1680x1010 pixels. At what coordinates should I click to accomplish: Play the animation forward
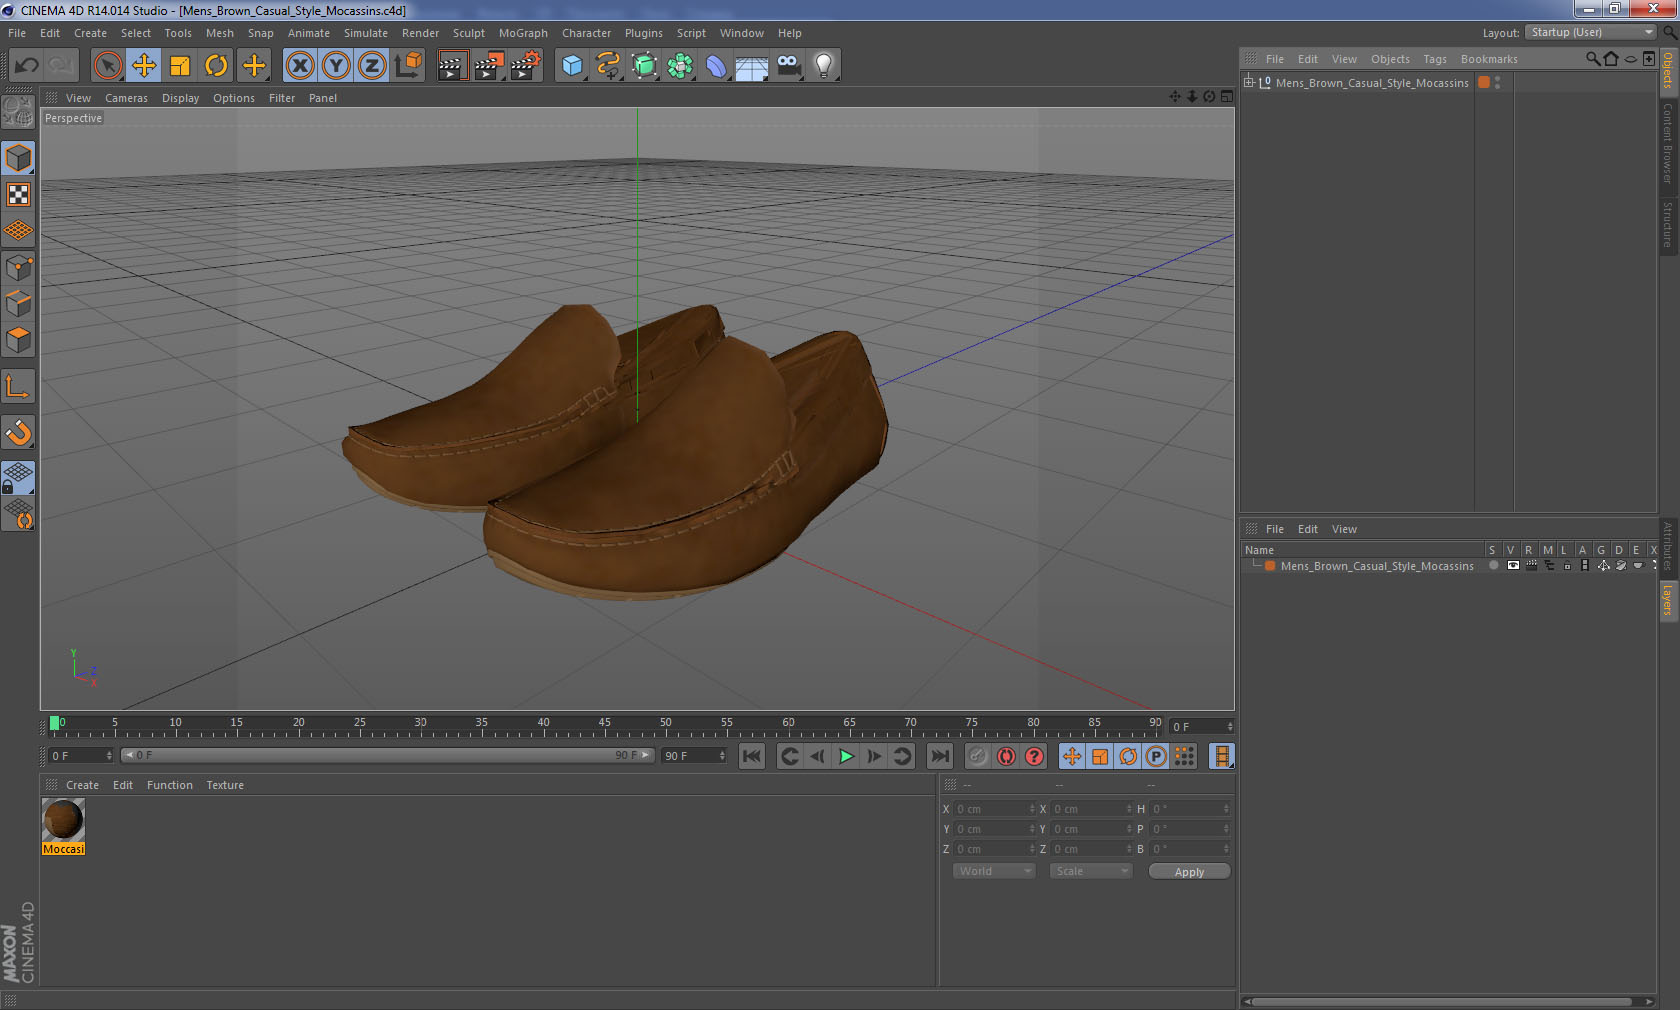[x=846, y=756]
